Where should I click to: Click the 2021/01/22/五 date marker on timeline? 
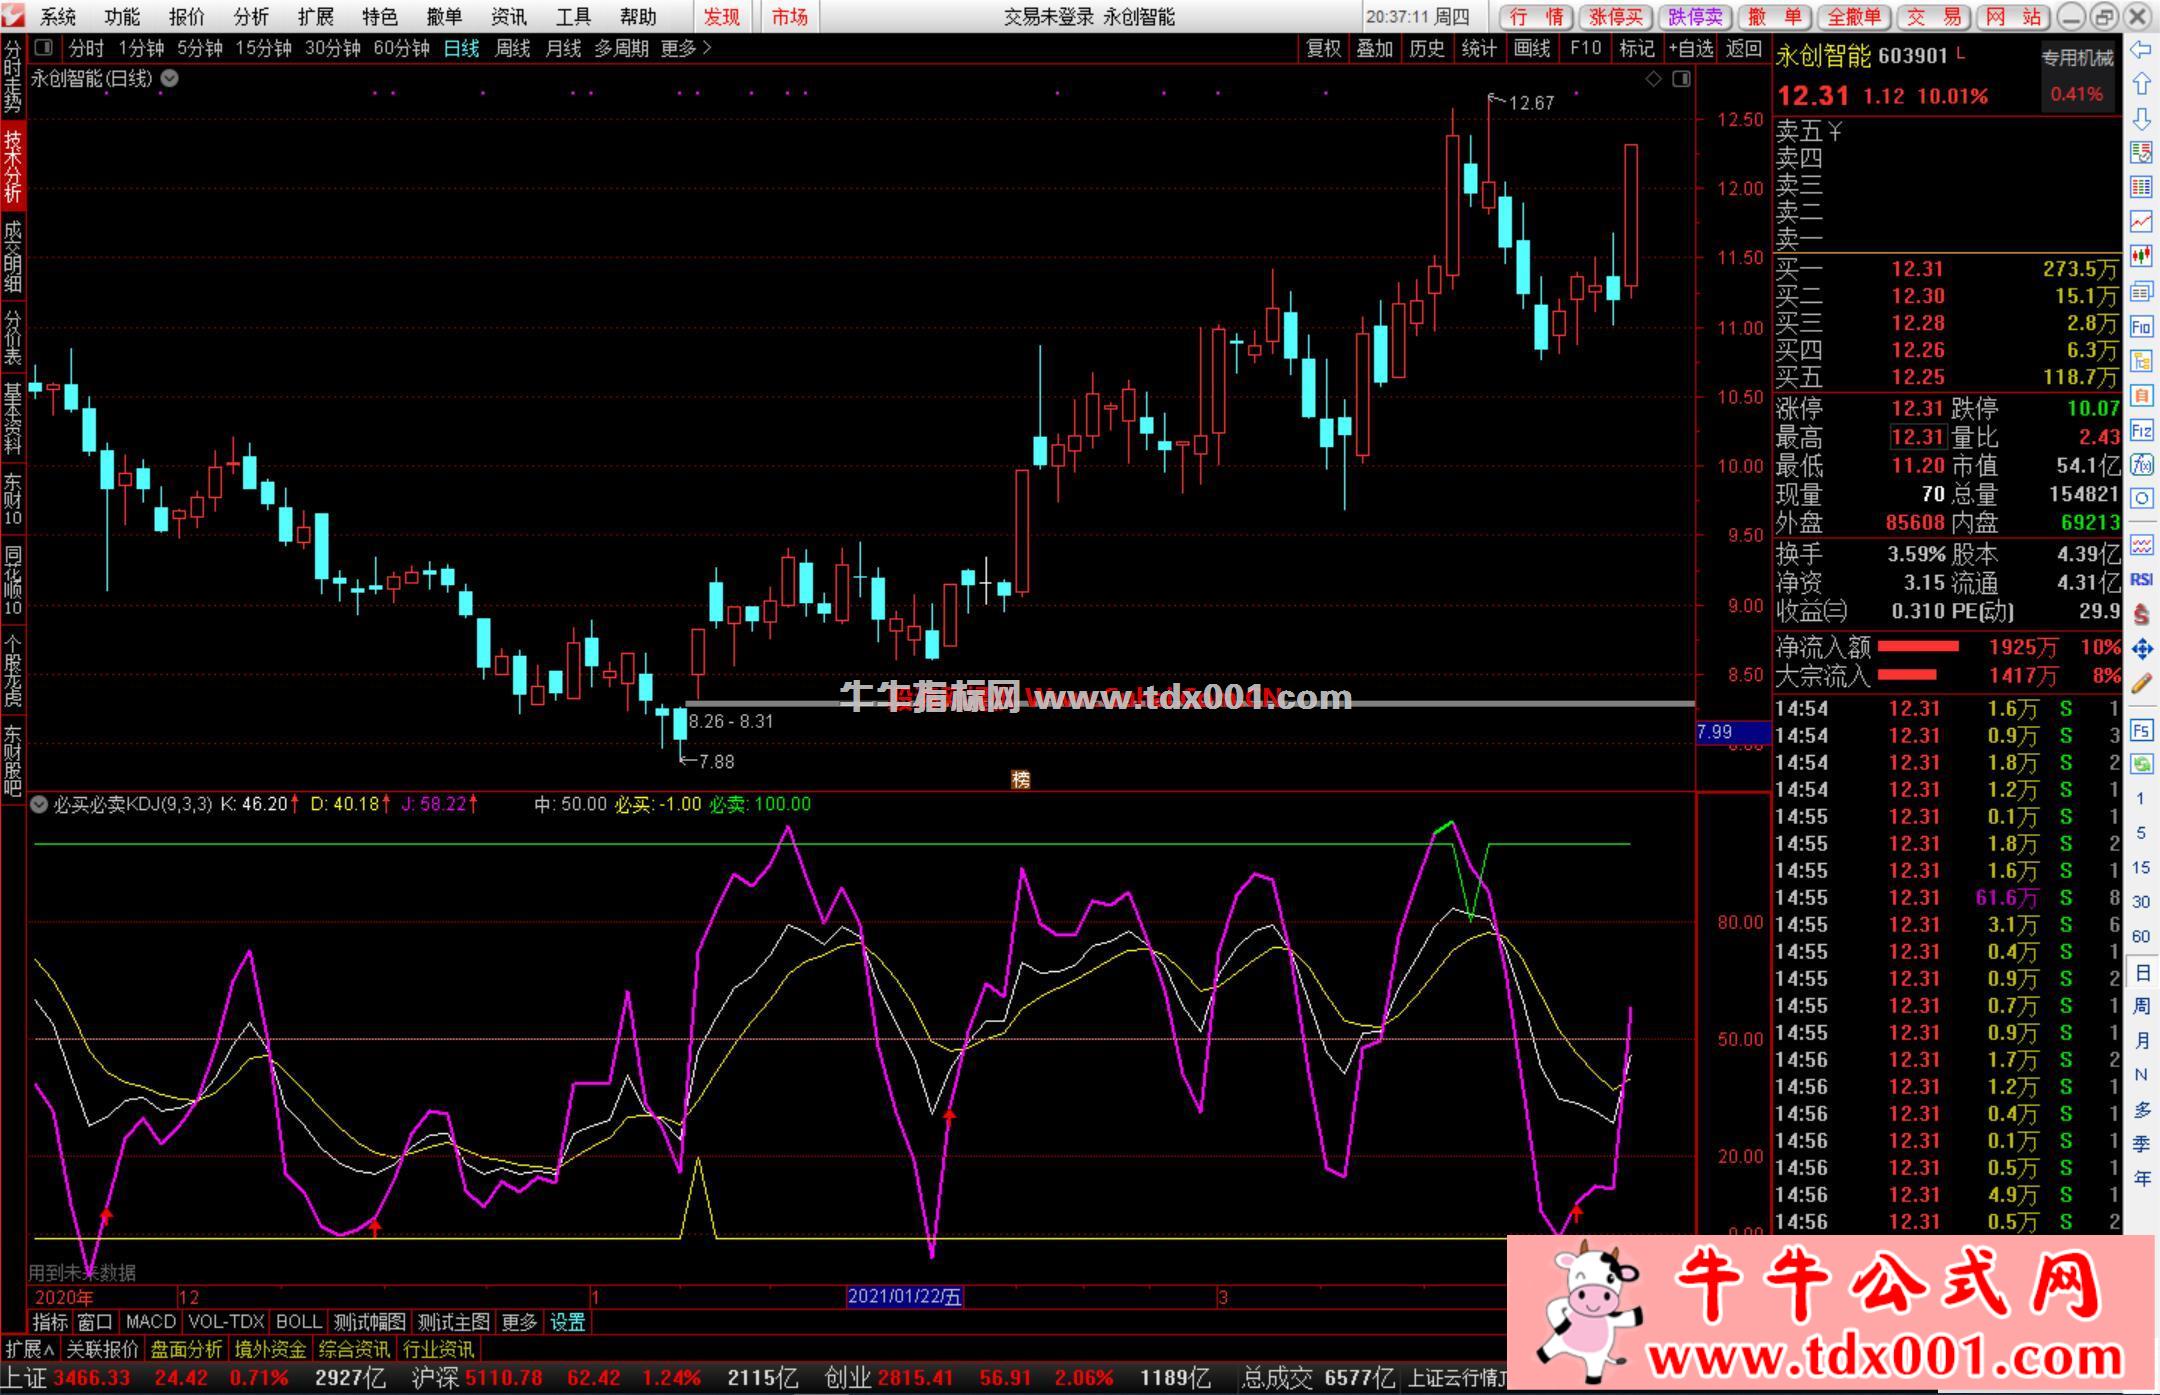[x=905, y=1297]
